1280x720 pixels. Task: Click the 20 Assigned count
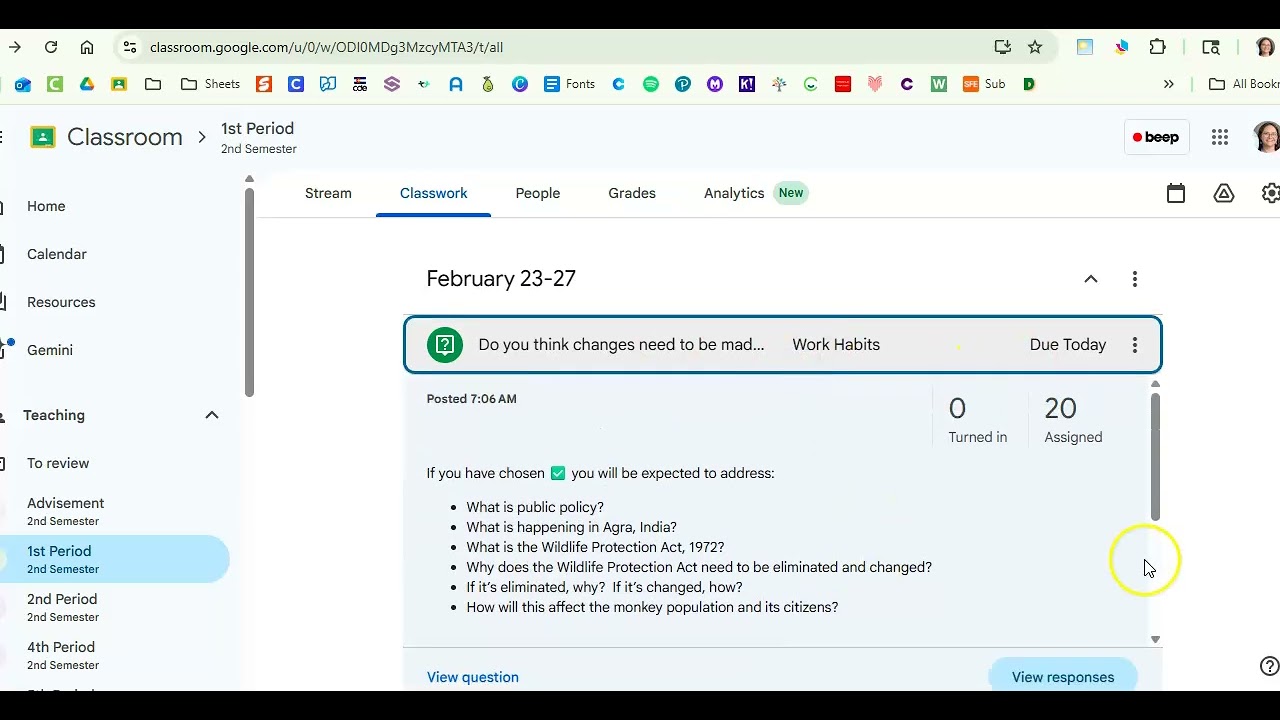(x=1073, y=419)
